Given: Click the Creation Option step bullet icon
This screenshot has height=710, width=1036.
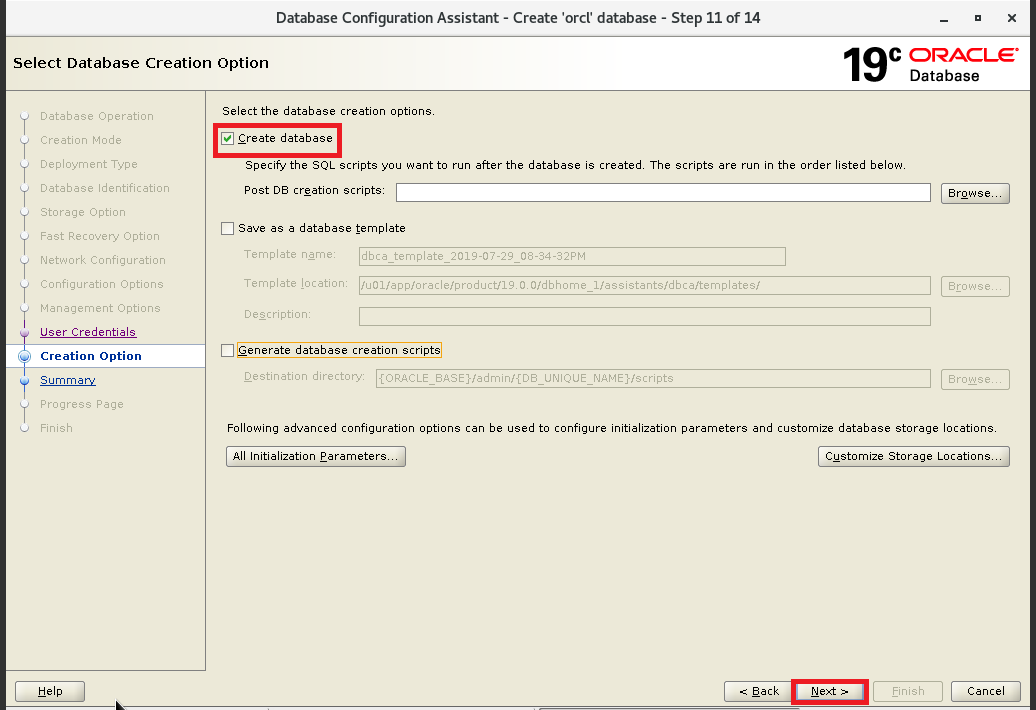Looking at the screenshot, I should (24, 357).
